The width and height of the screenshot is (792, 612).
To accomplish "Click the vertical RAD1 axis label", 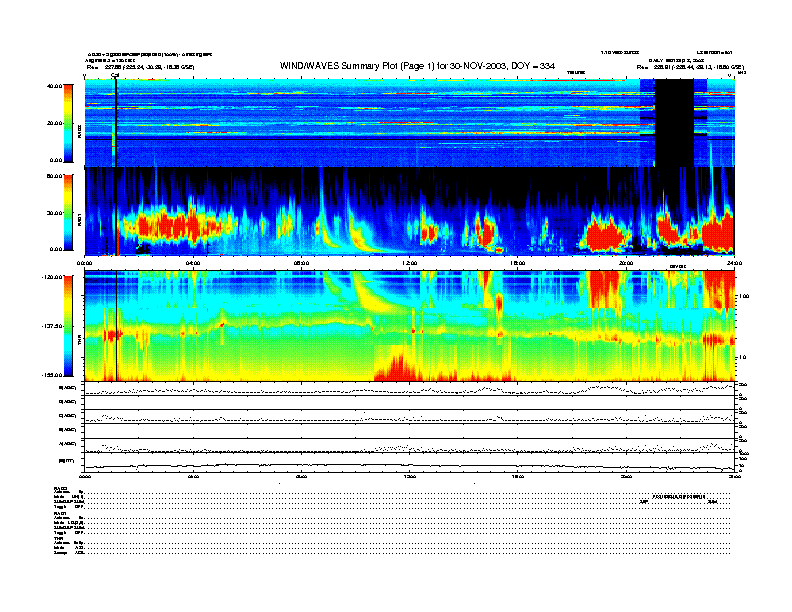I will click(x=79, y=220).
